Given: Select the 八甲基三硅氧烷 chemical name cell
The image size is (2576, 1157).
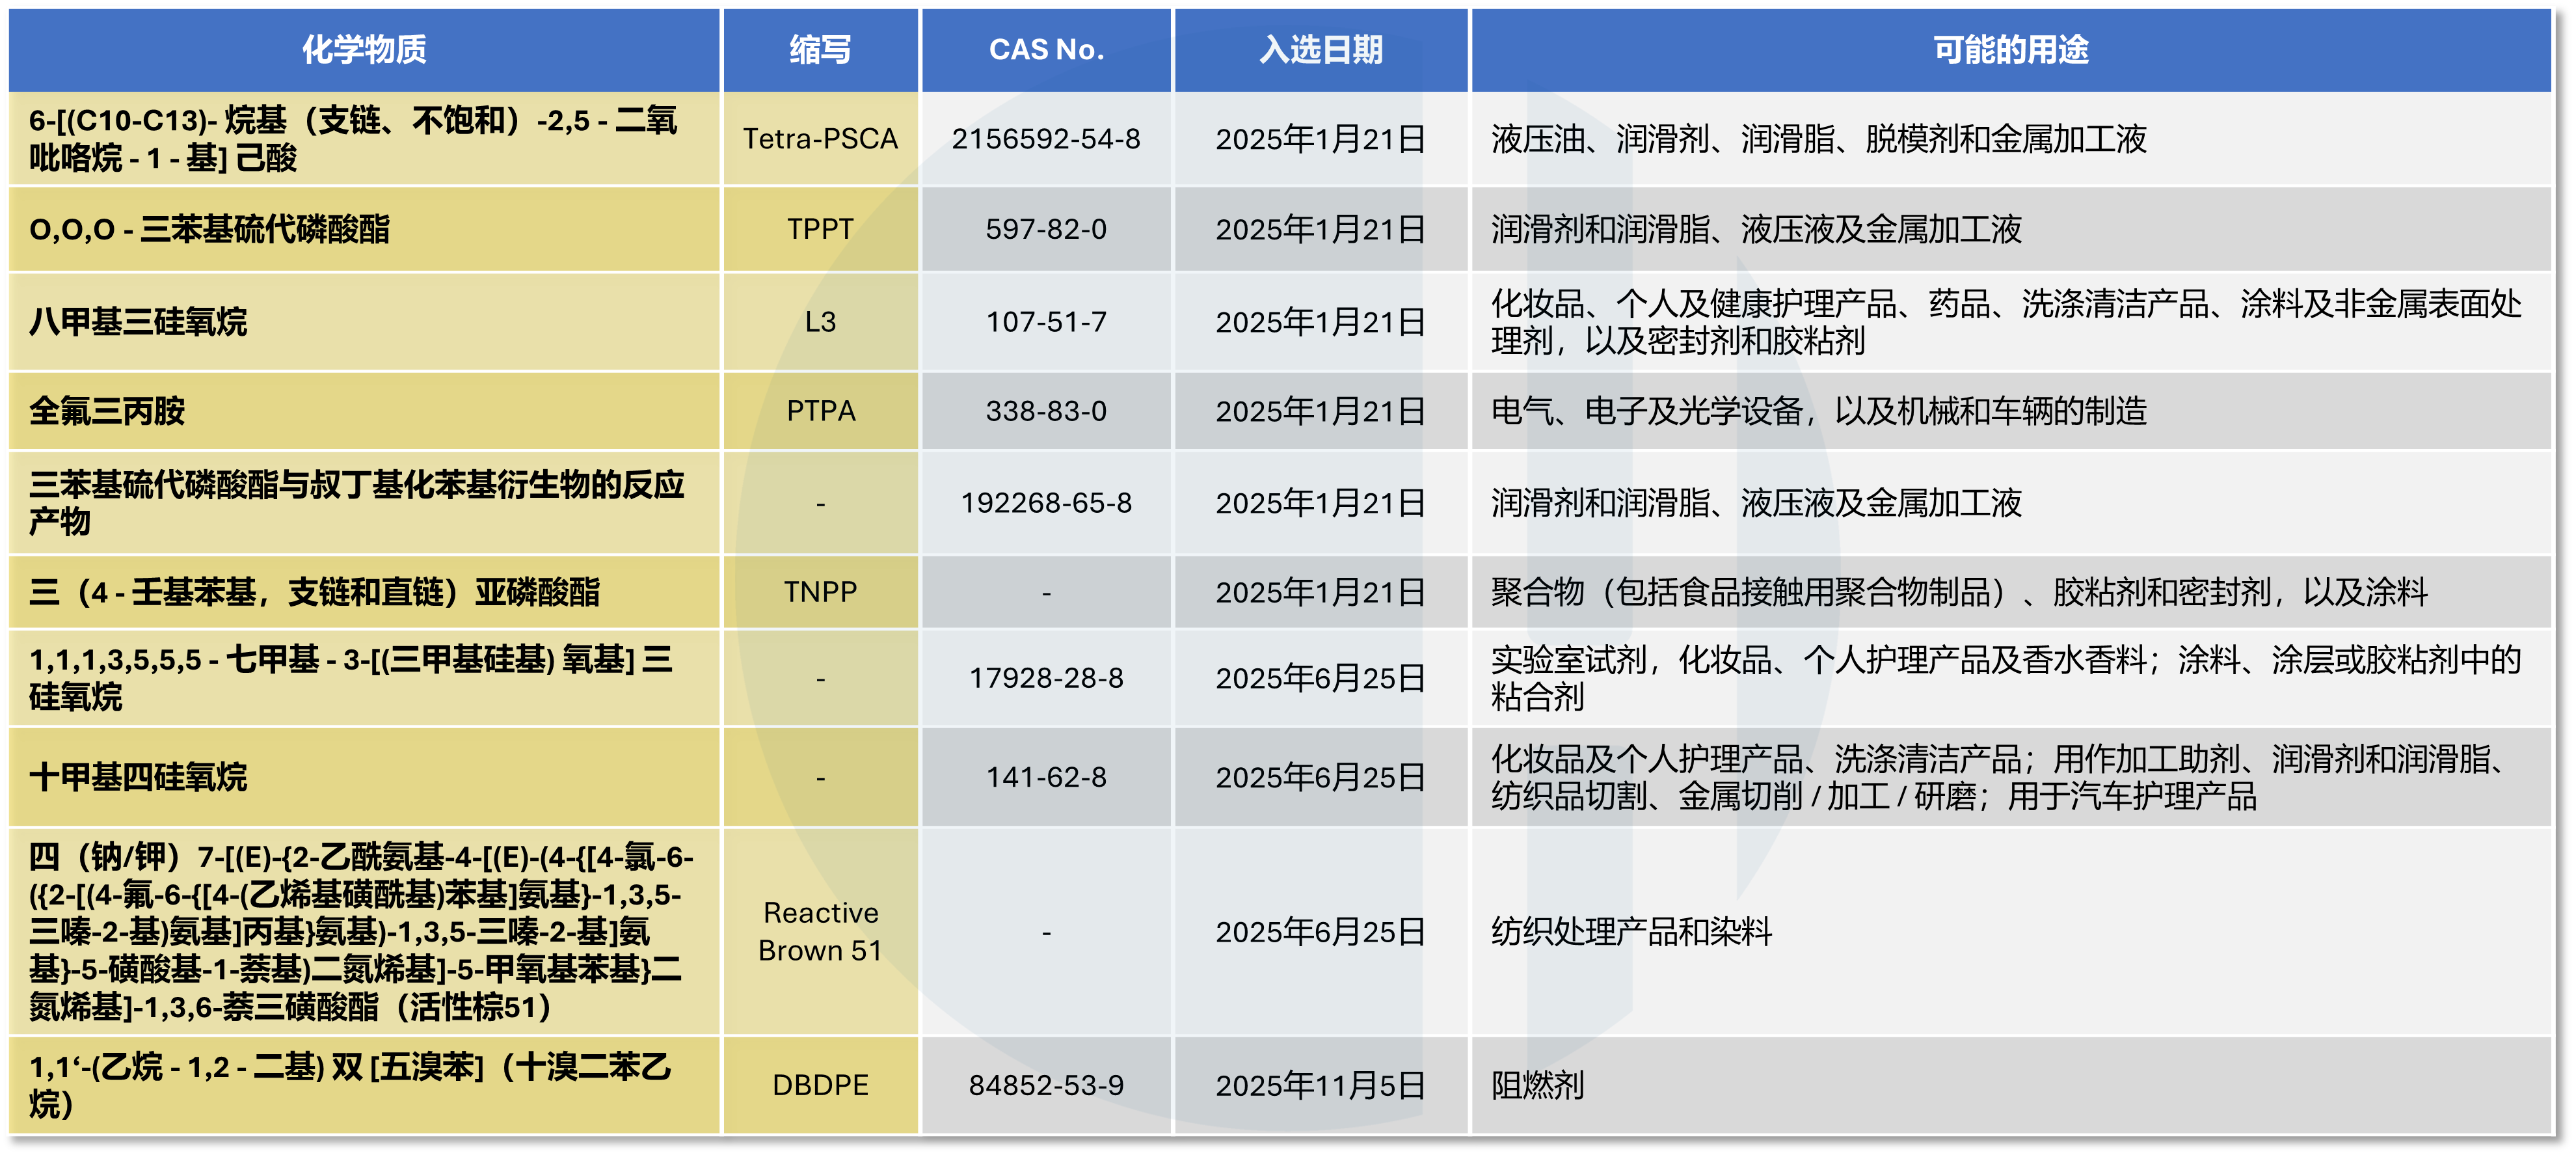Looking at the screenshot, I should (x=138, y=322).
